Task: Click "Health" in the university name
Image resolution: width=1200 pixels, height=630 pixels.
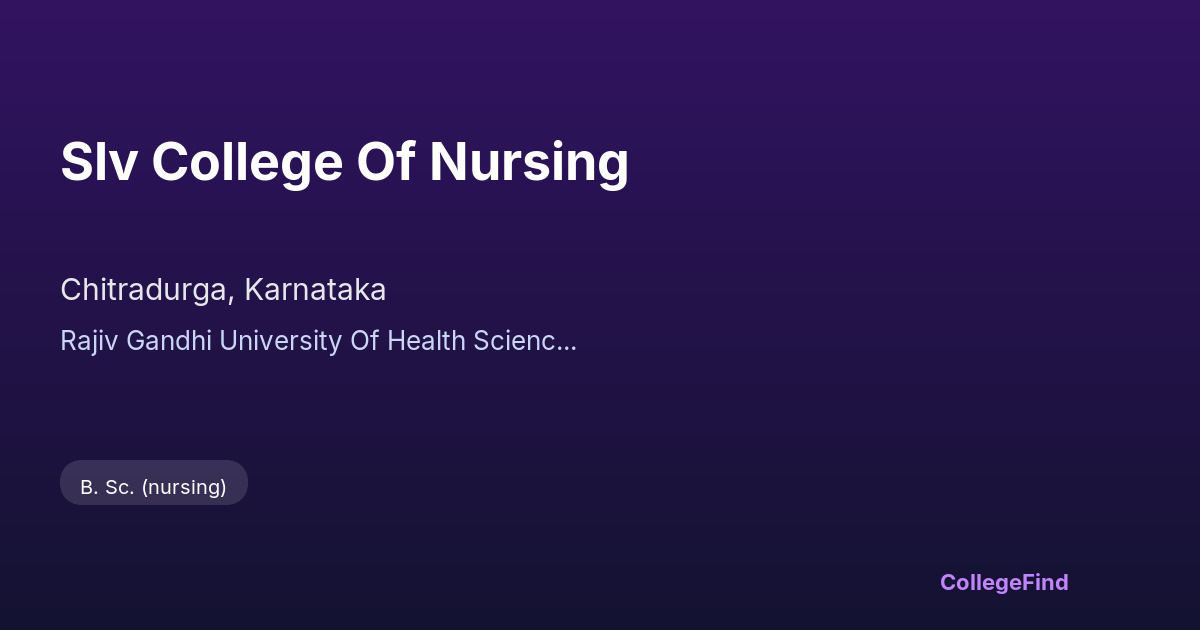Action: pos(427,341)
